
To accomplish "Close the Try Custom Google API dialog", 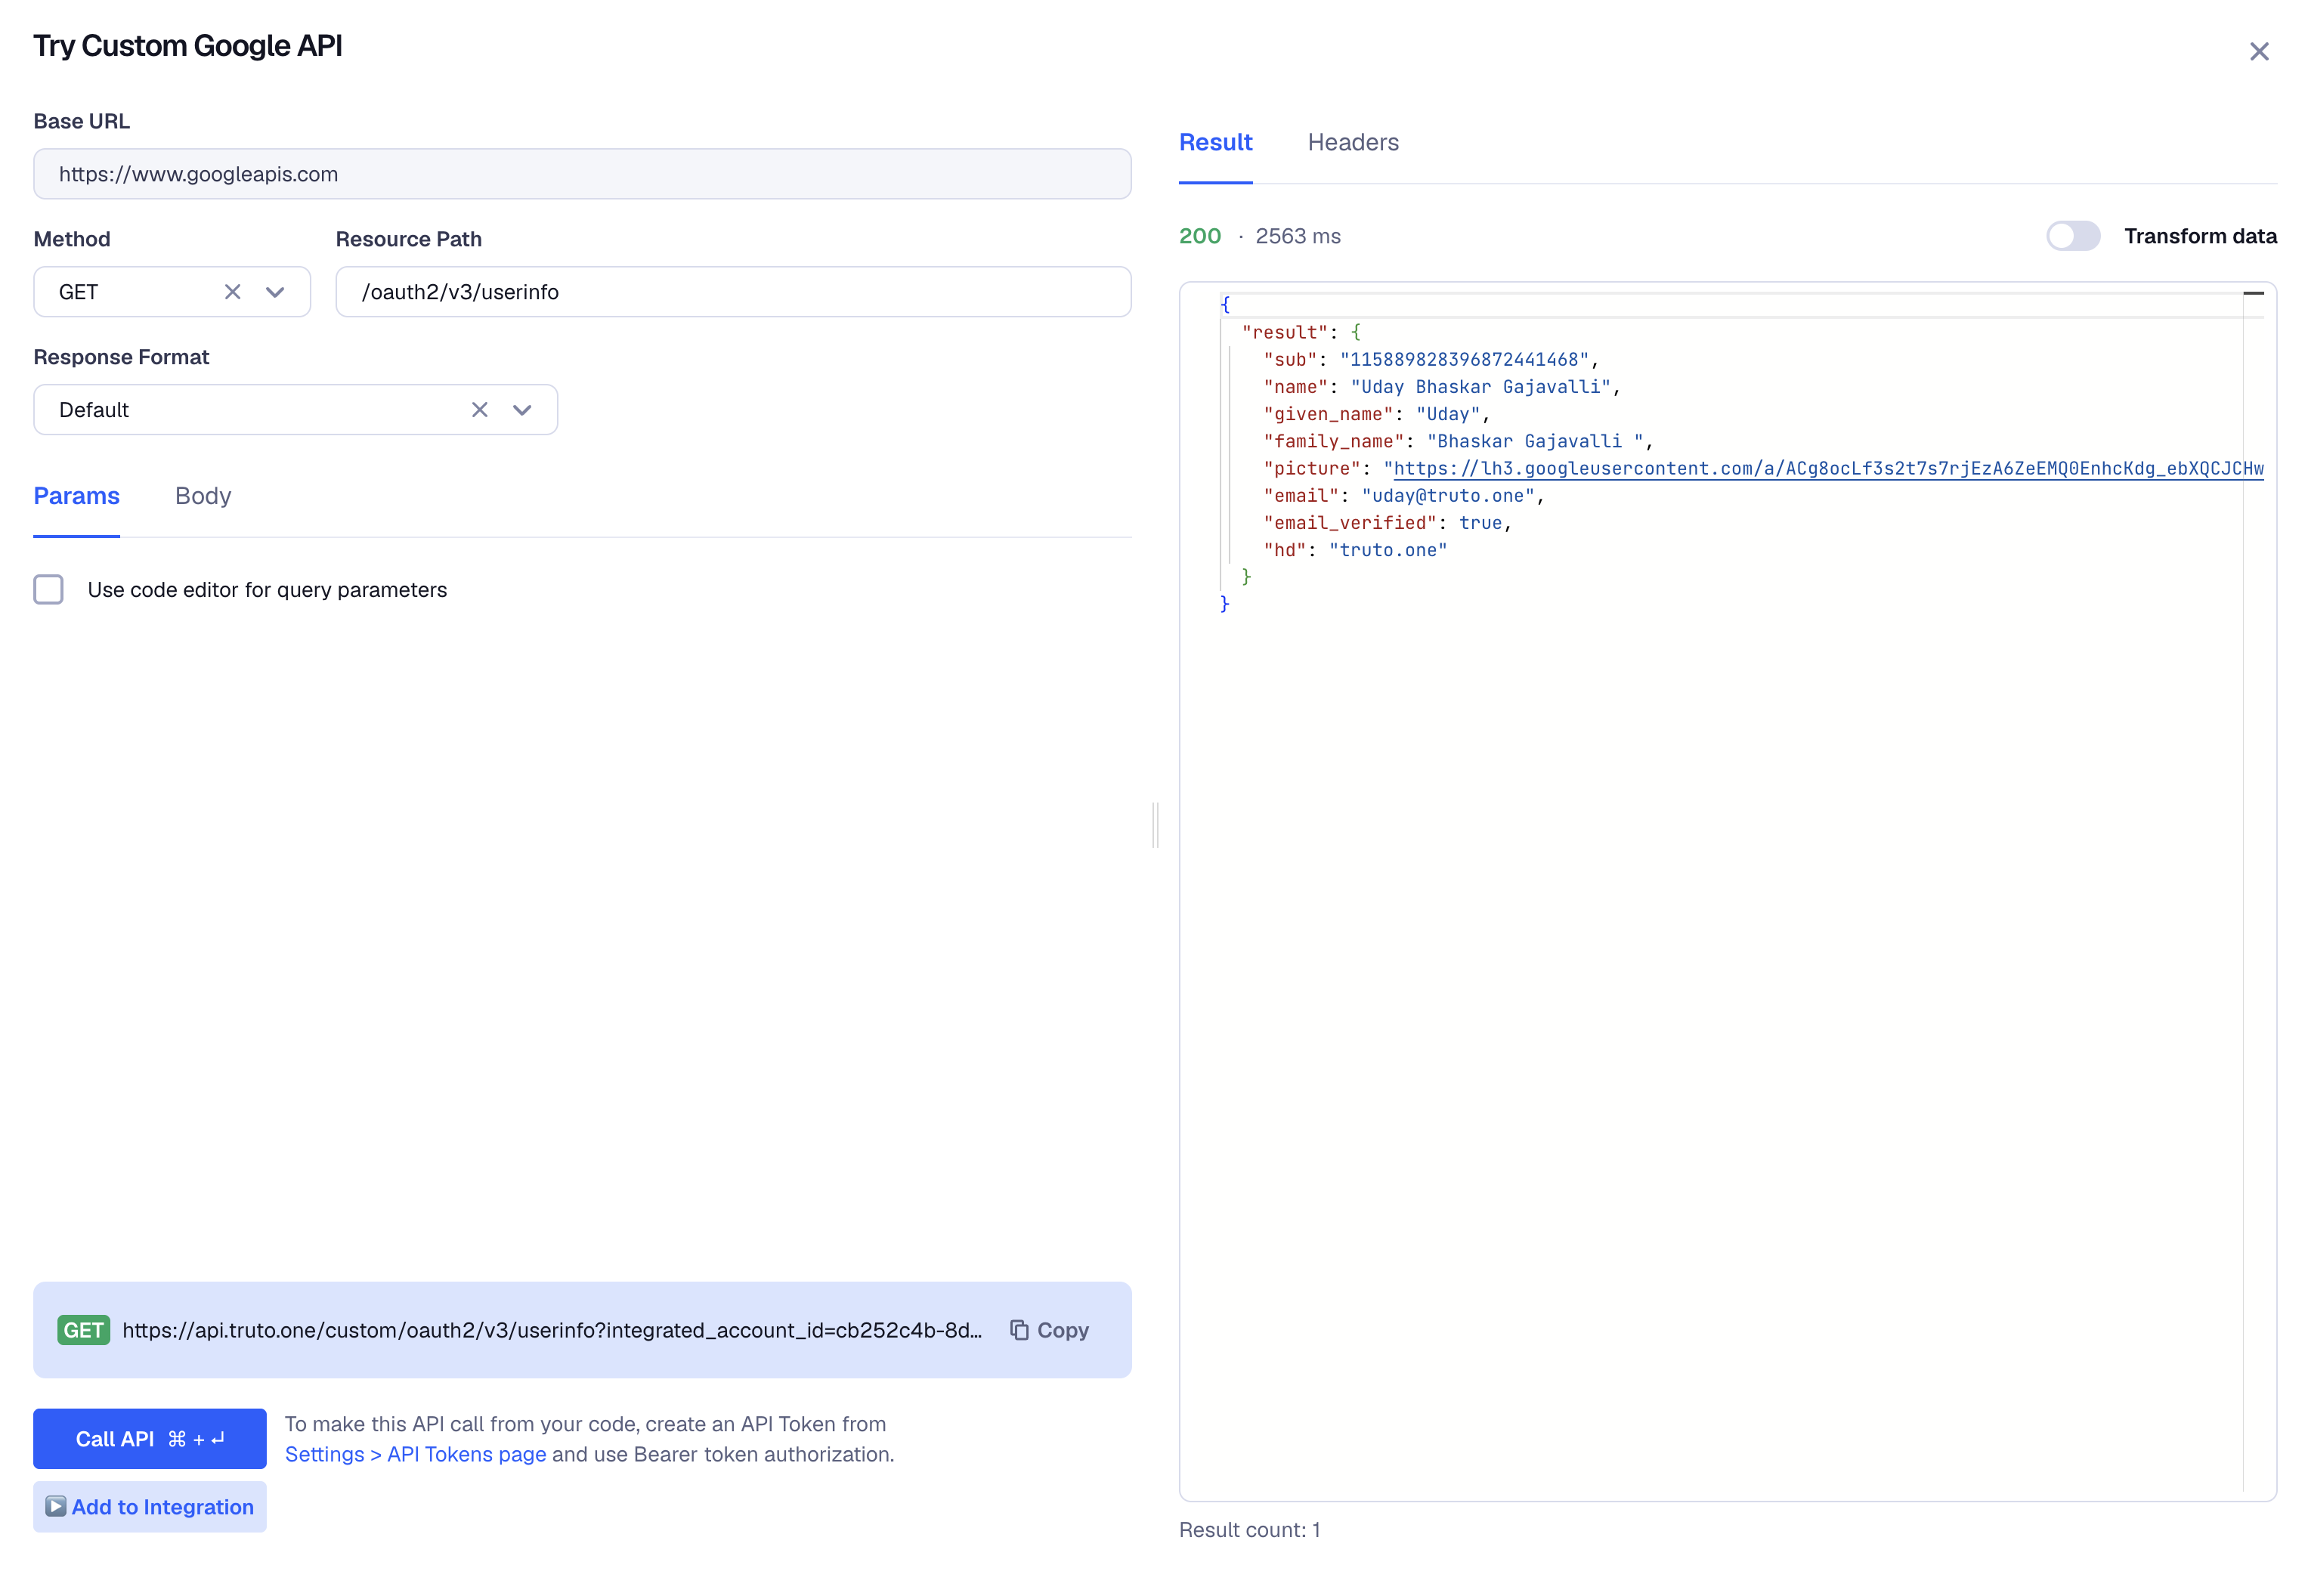I will click(x=2258, y=51).
